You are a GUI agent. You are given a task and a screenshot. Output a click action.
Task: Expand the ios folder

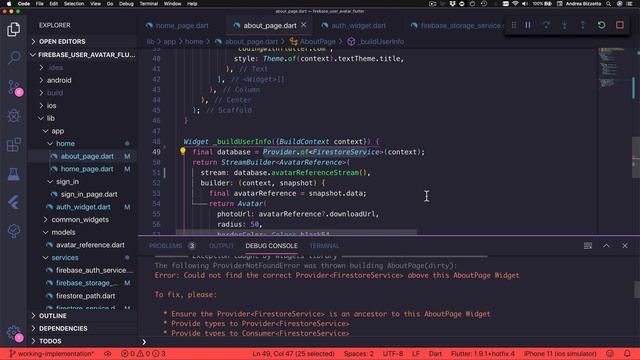pyautogui.click(x=51, y=106)
